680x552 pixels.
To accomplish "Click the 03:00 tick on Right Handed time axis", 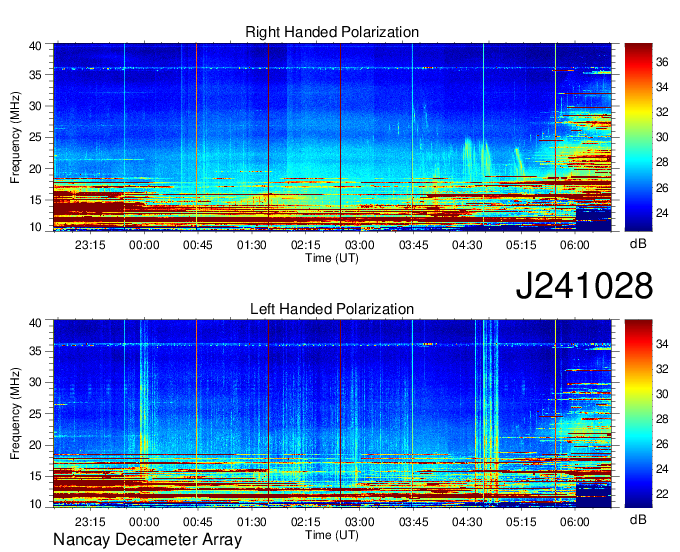I will 360,245.
